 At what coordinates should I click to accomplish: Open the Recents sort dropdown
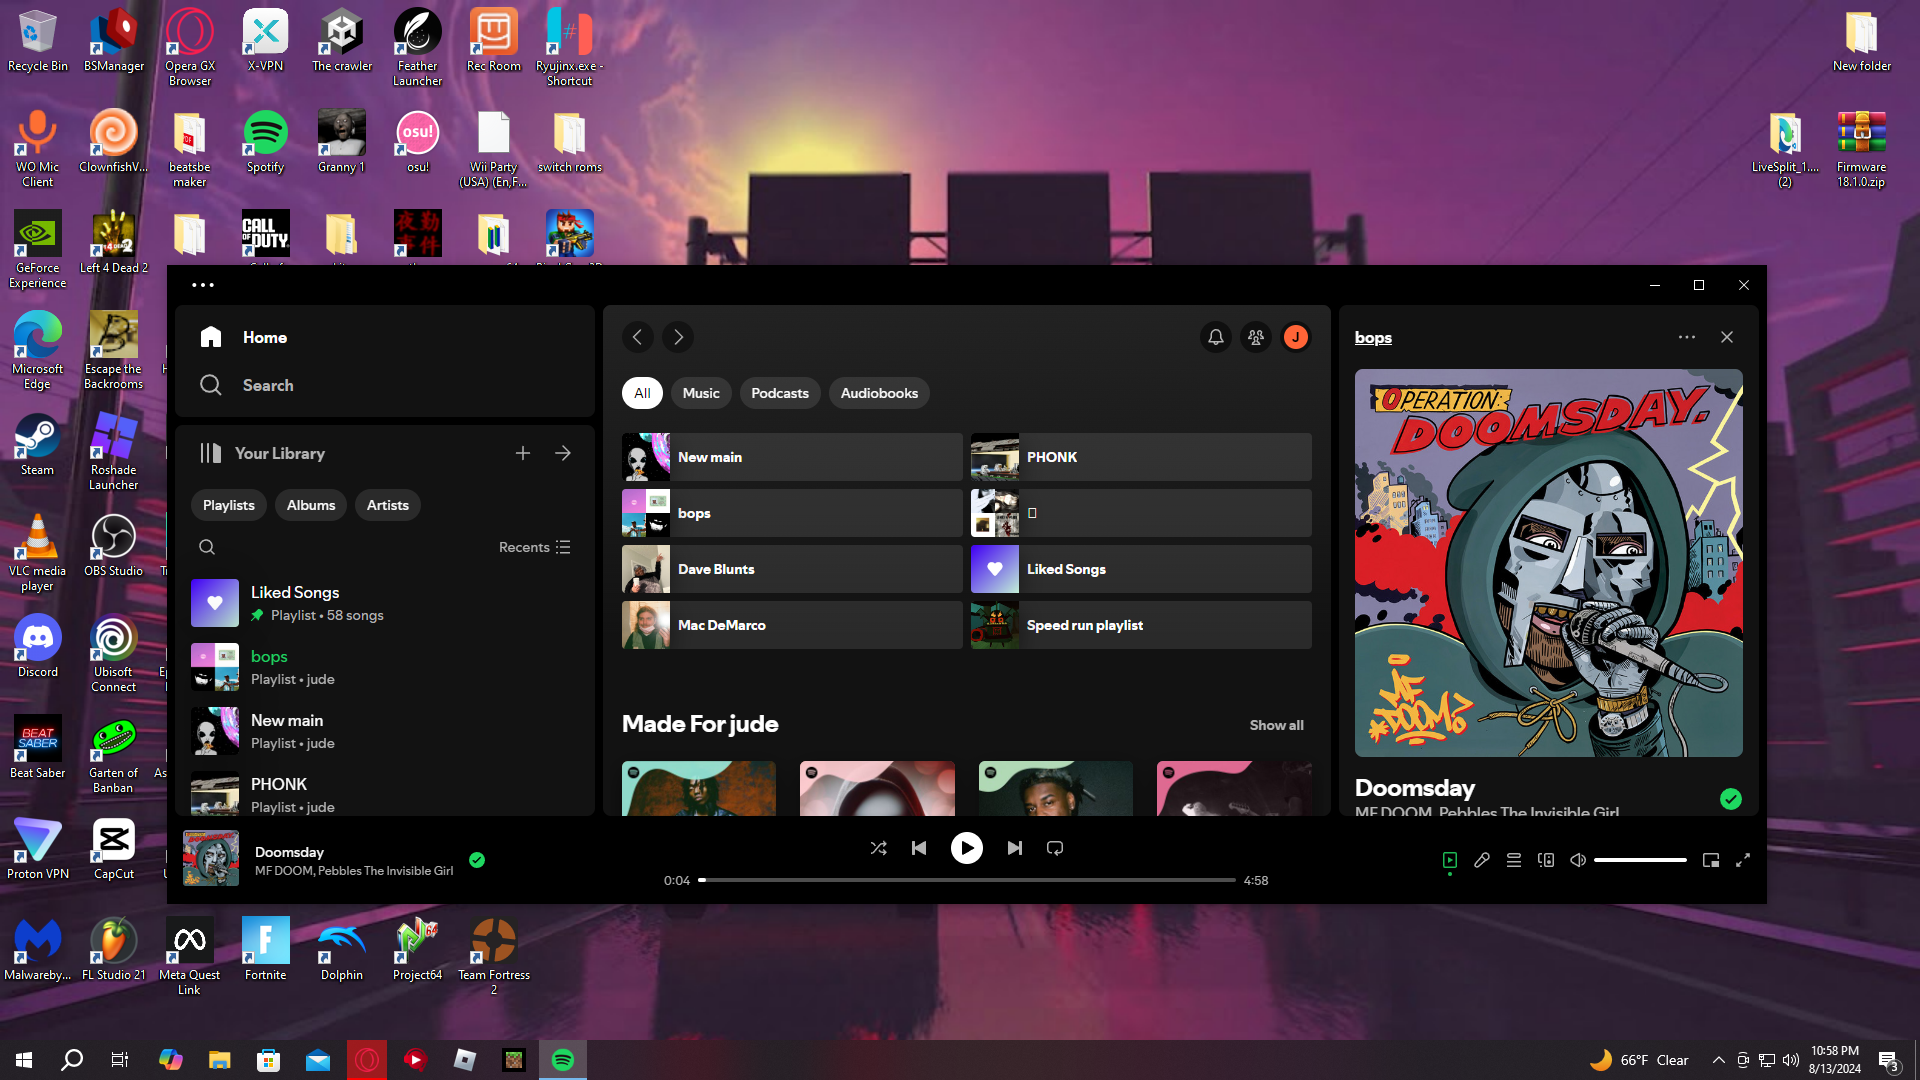tap(534, 547)
